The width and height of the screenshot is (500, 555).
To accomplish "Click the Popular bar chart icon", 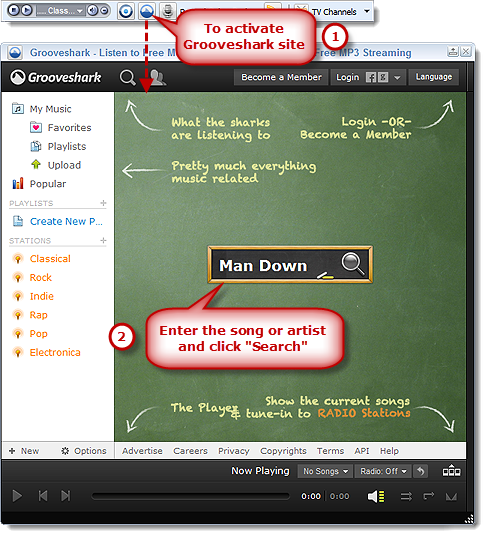I will [18, 183].
